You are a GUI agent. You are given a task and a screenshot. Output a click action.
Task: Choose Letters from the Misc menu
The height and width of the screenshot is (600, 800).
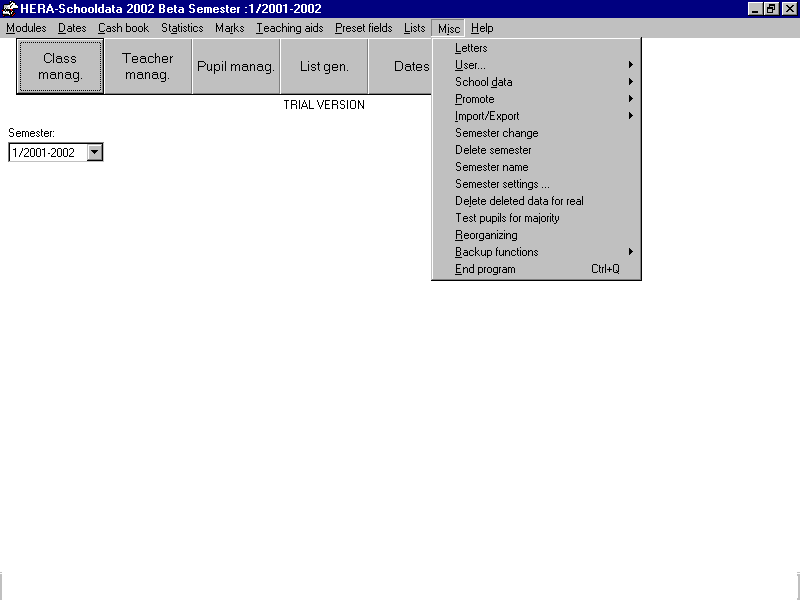tap(536, 48)
